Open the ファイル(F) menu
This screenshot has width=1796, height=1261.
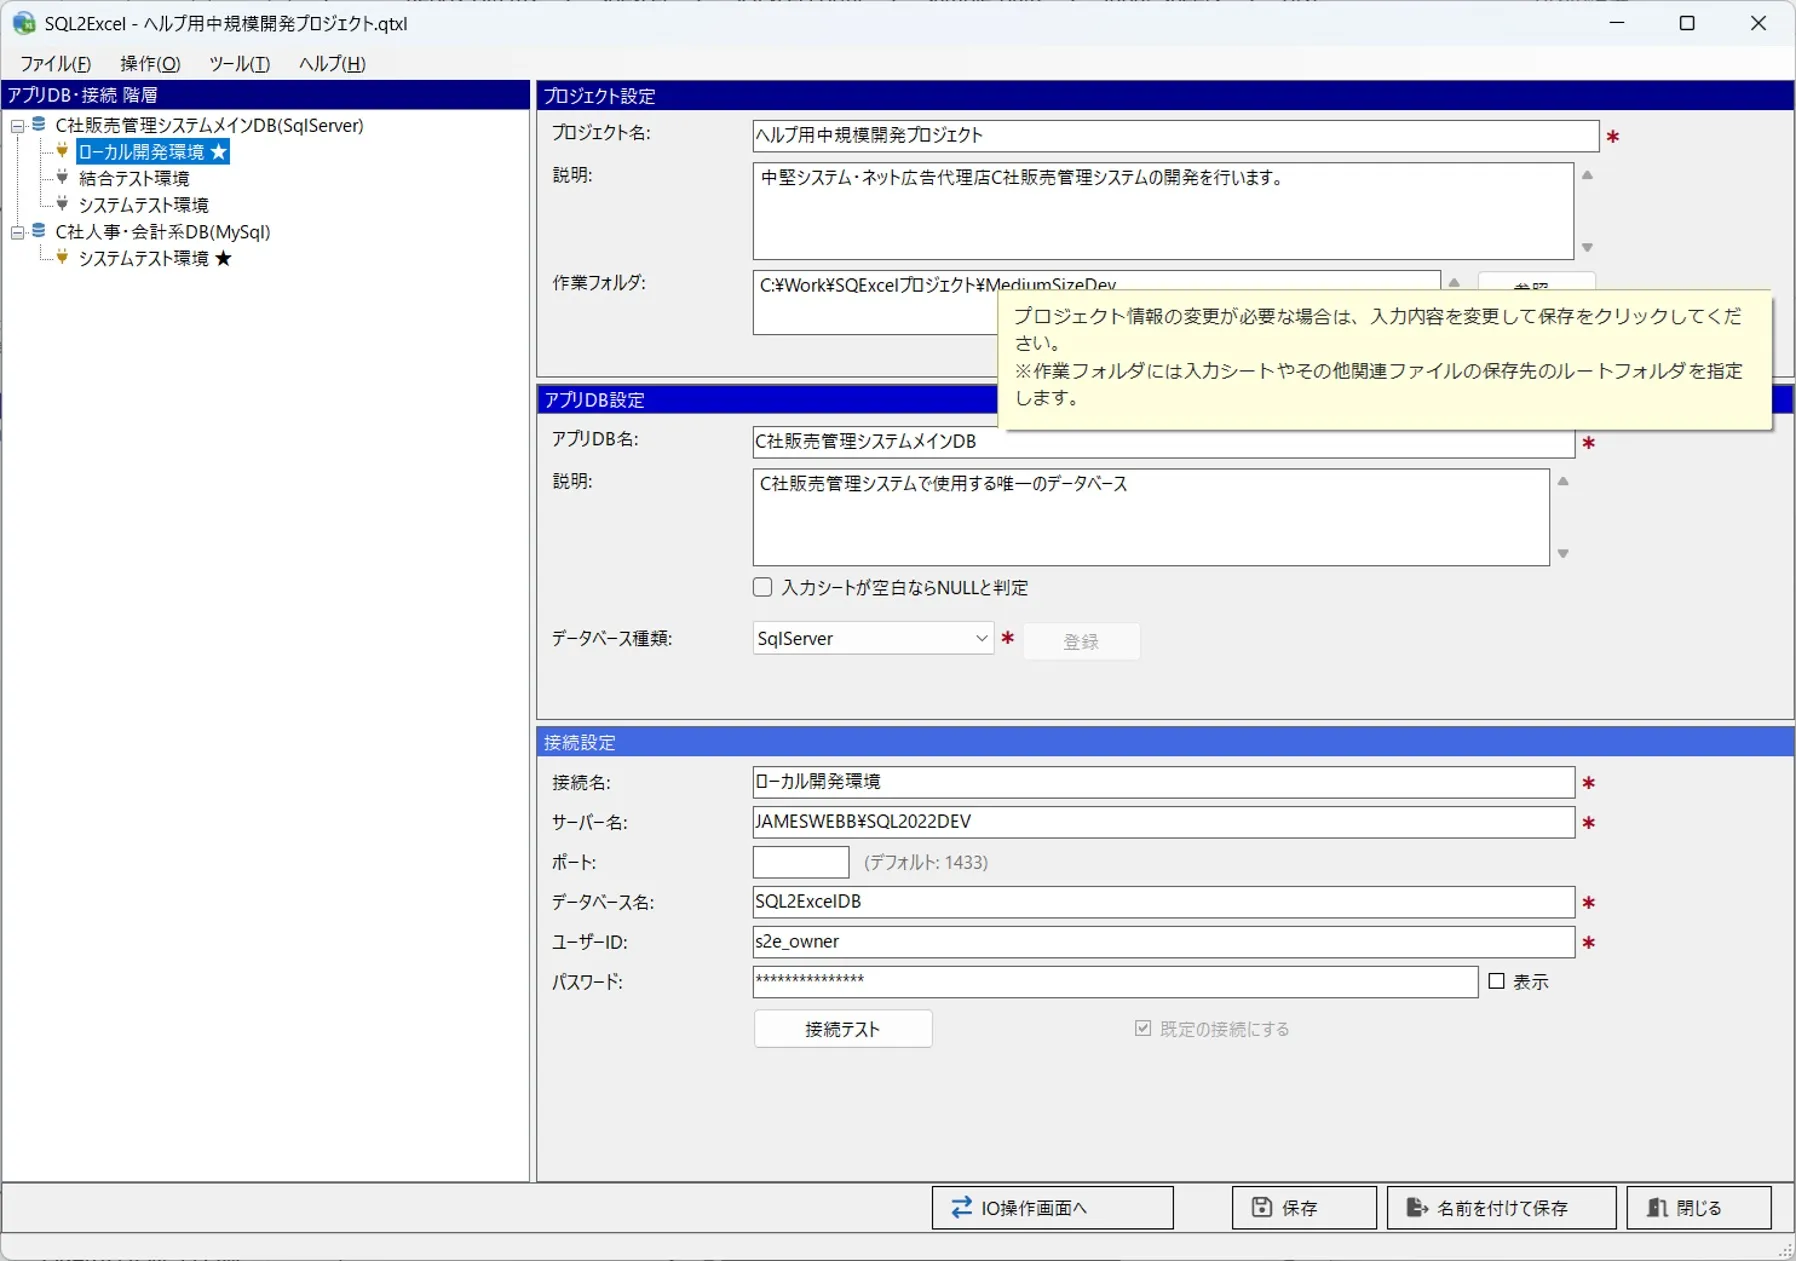pos(56,63)
